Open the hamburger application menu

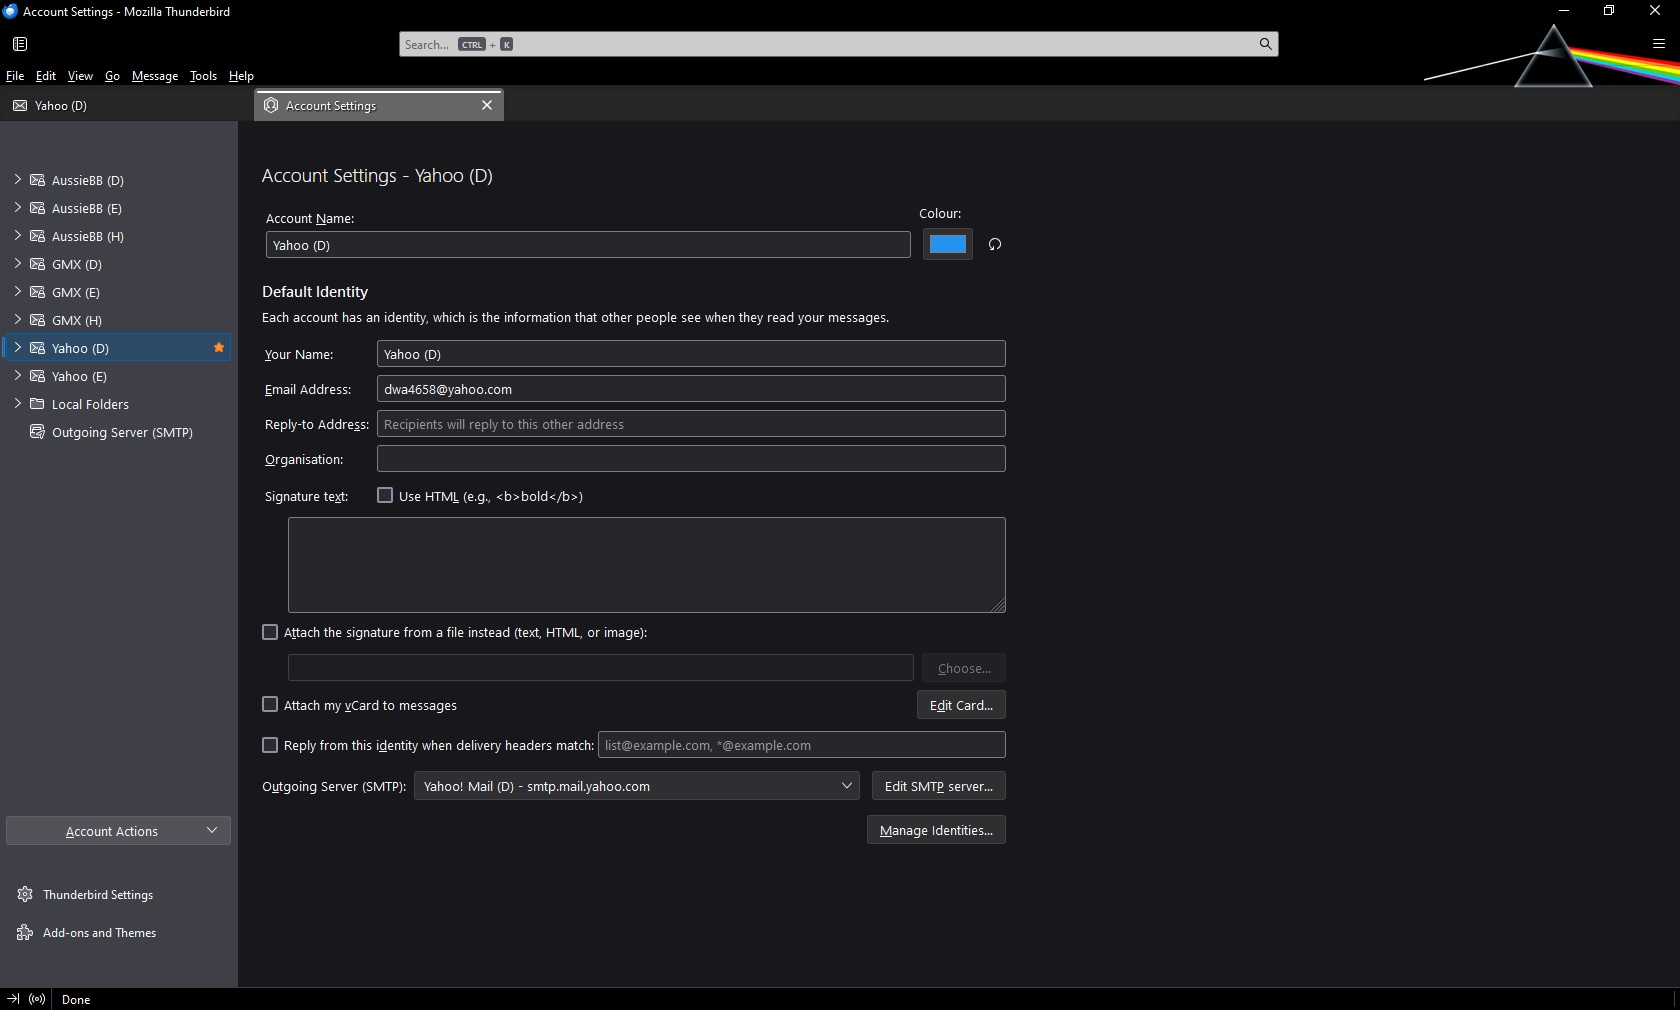coord(1658,44)
